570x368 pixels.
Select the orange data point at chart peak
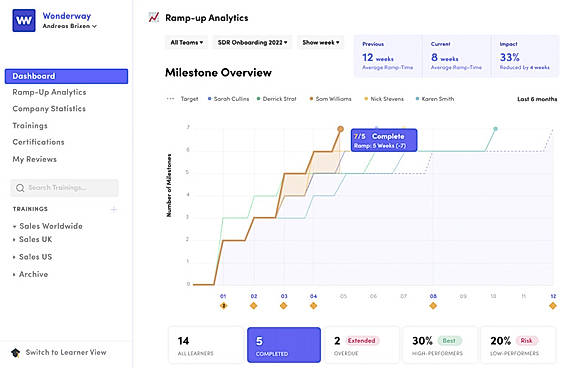point(340,129)
